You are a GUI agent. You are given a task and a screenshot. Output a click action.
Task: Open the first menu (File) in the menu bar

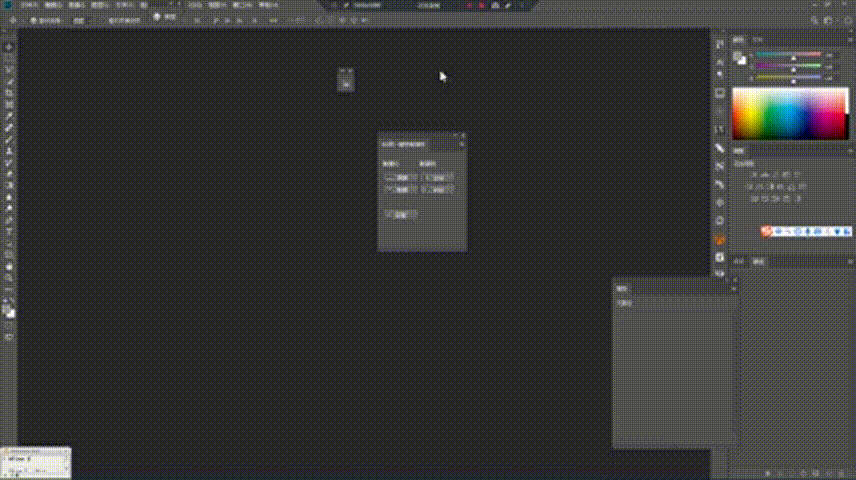click(x=29, y=5)
